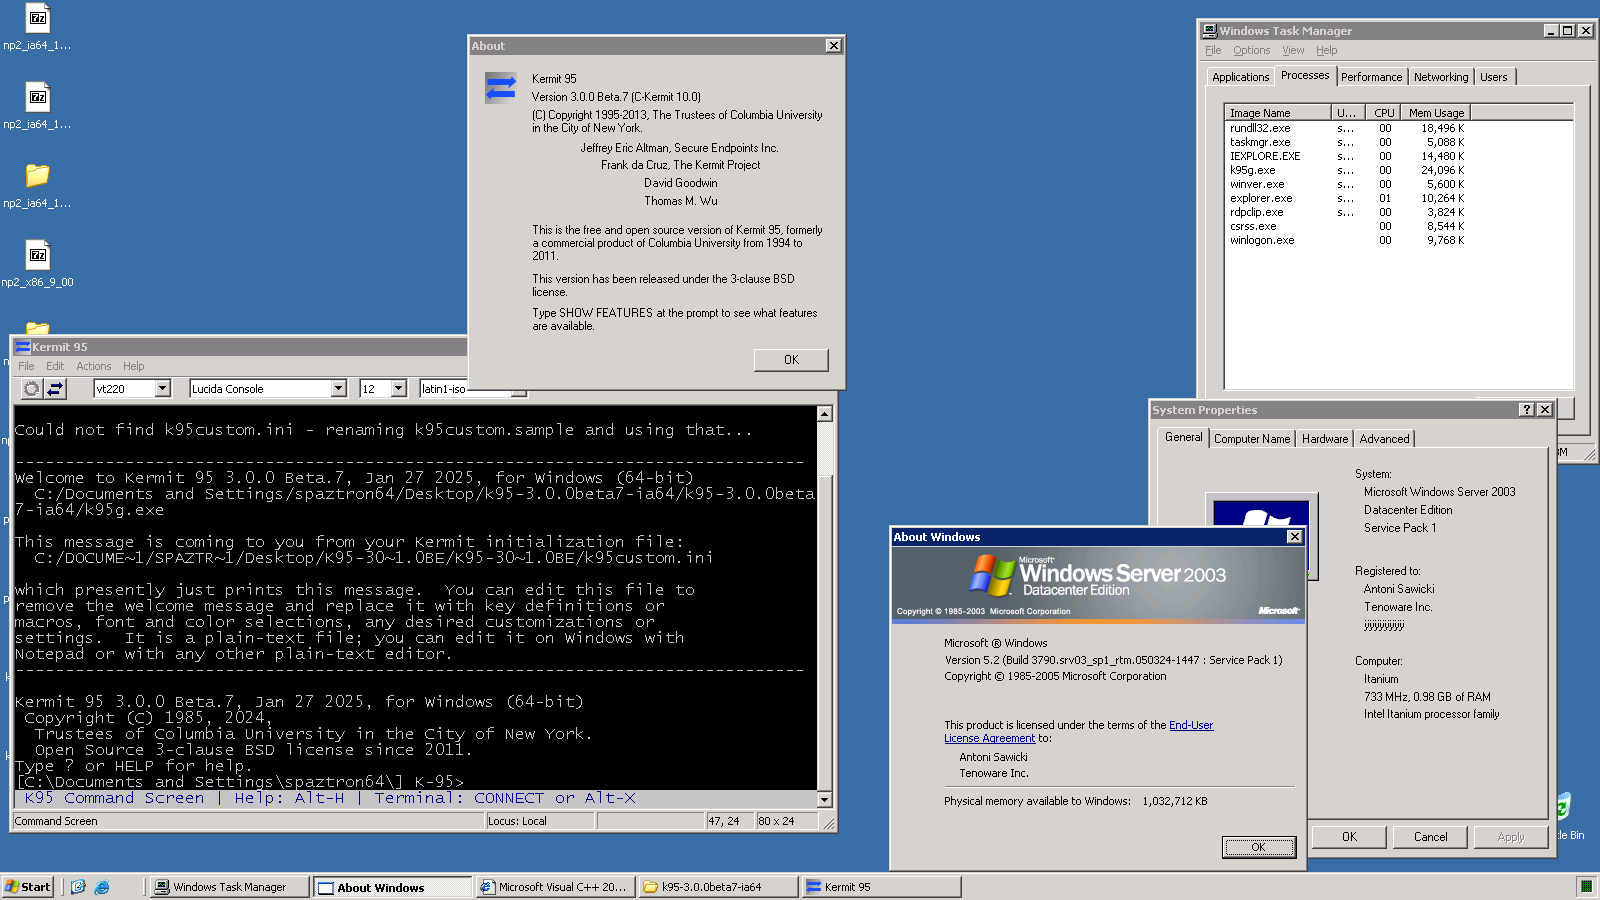The image size is (1600, 900).
Task: Open the Kermit 95 Edit menu
Action: 55,366
